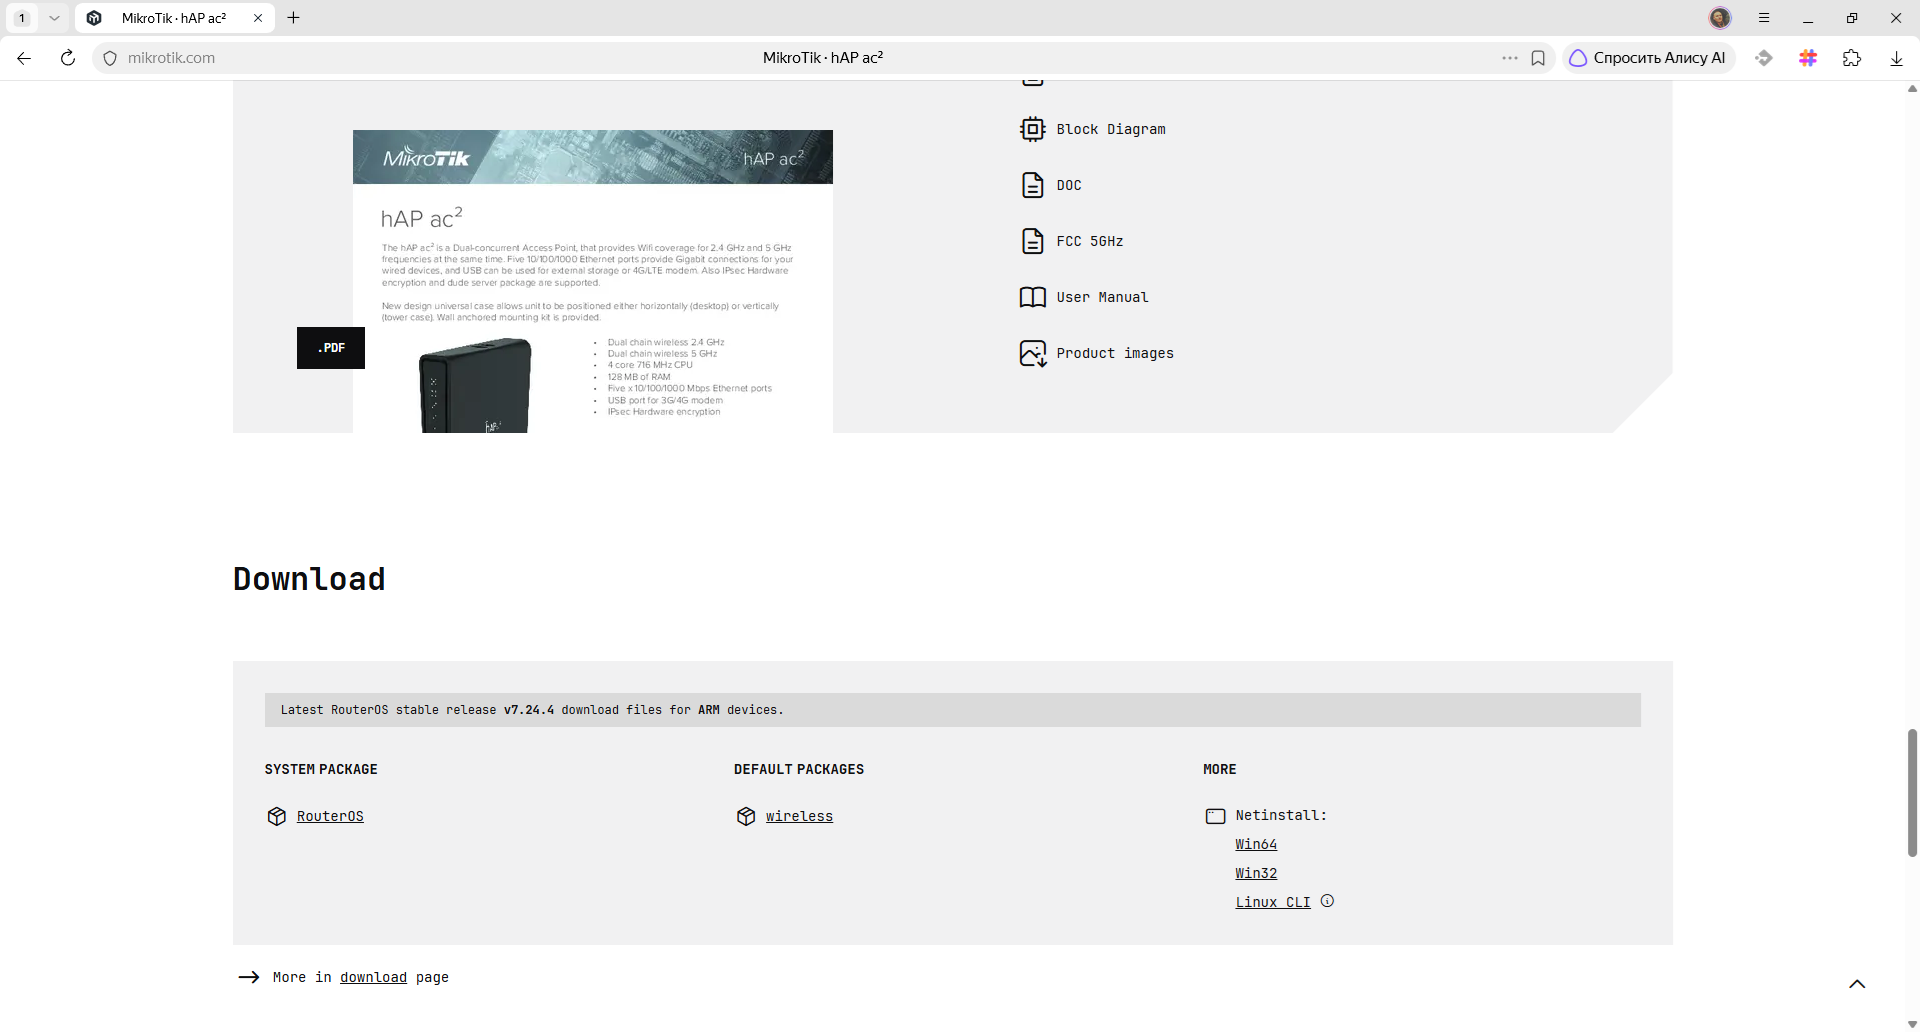Screen dimensions: 1920x1032
Task: Open the user profile avatar
Action: click(1720, 18)
